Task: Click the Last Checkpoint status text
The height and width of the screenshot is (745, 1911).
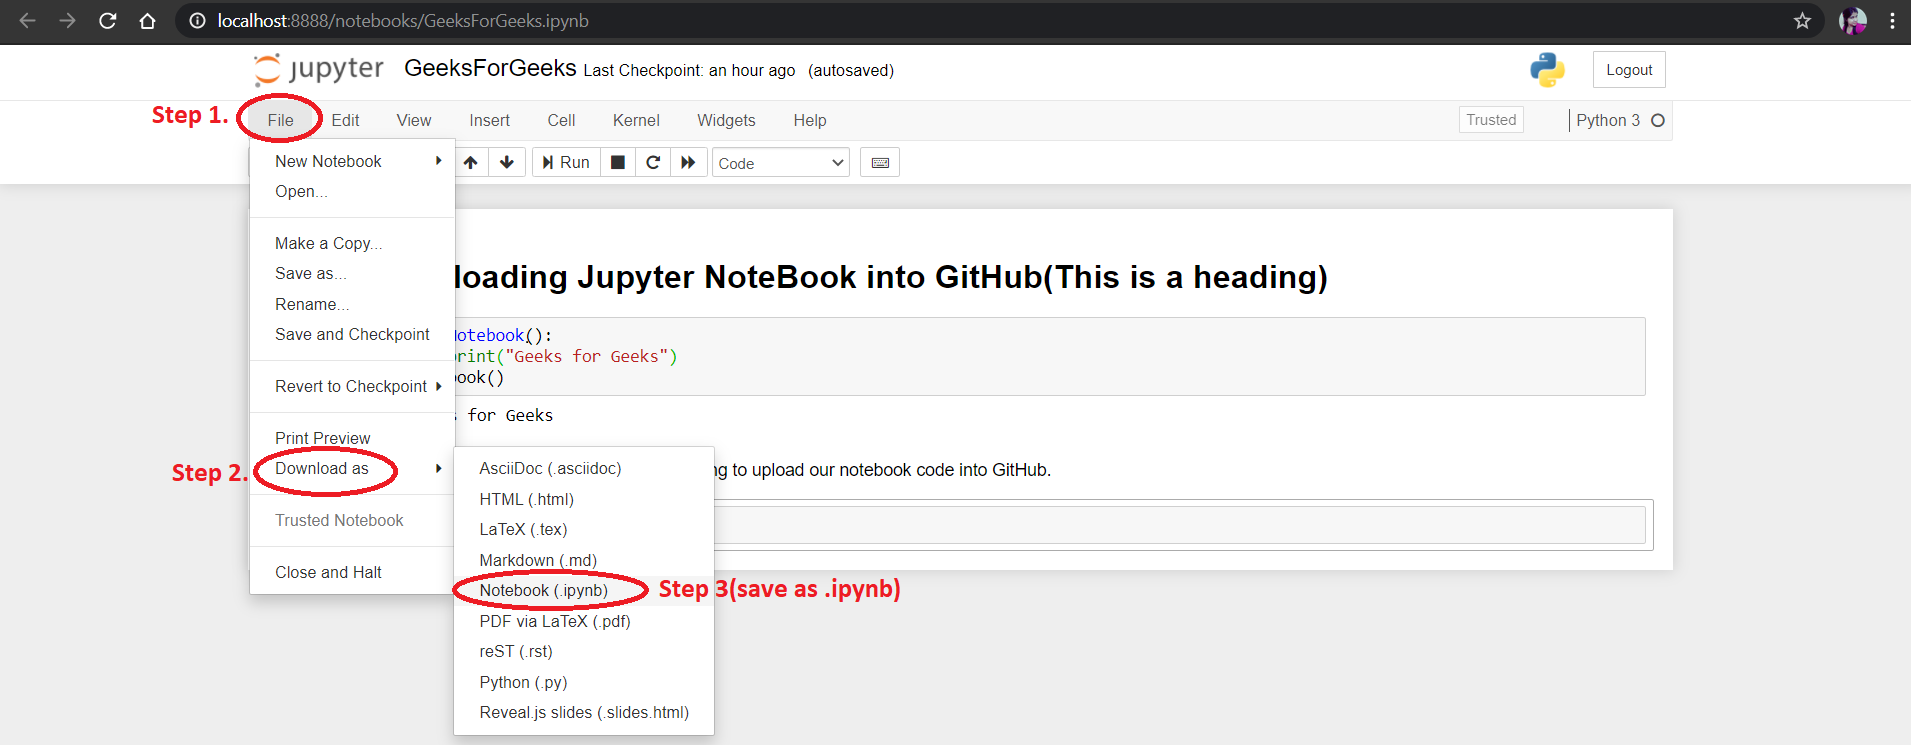Action: 689,70
